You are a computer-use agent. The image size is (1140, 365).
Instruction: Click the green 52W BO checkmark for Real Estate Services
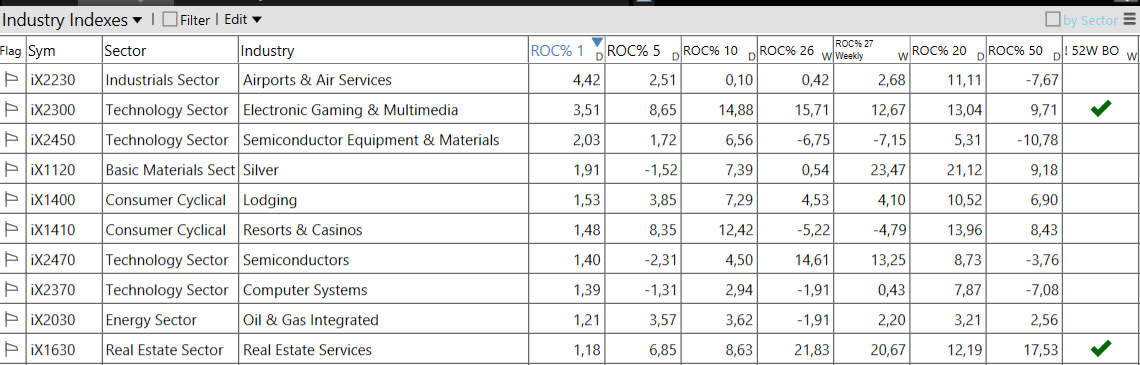point(1101,349)
